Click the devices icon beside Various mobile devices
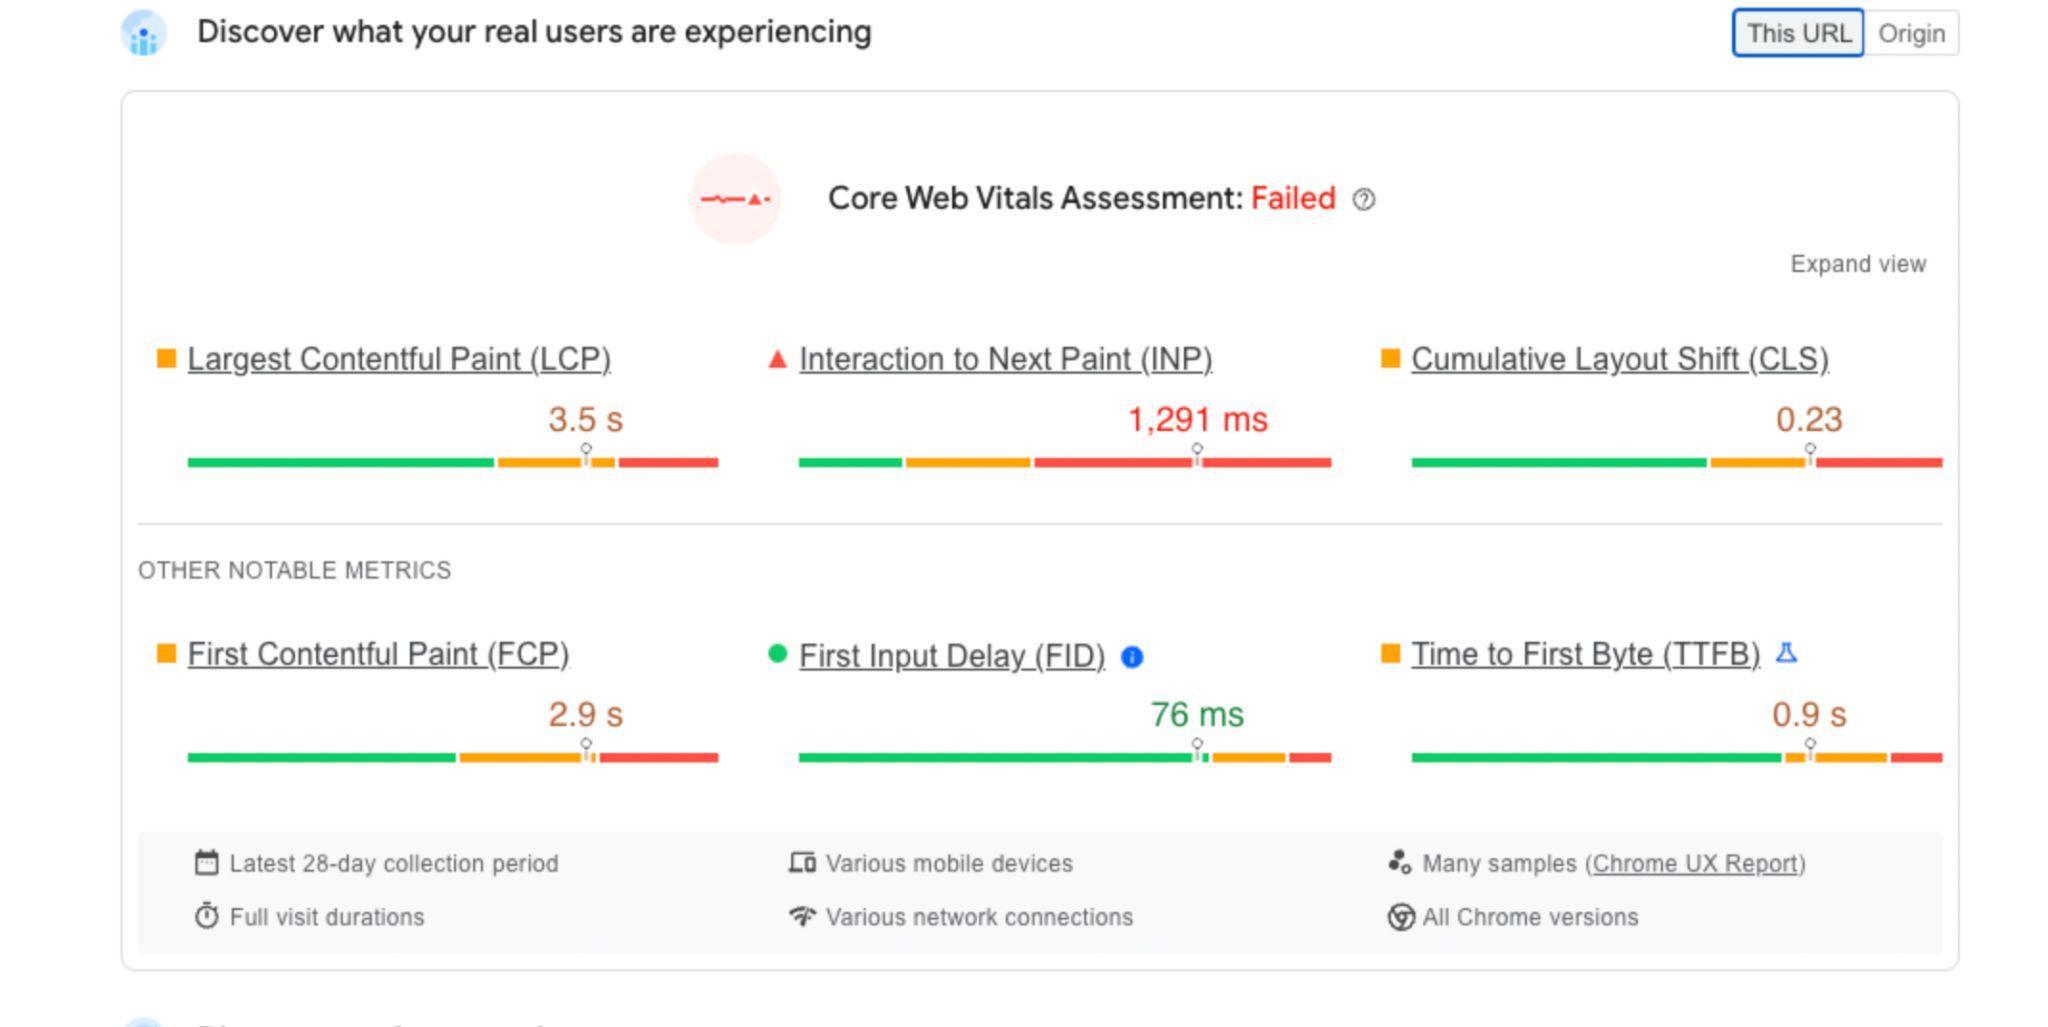This screenshot has height=1027, width=2048. point(802,862)
